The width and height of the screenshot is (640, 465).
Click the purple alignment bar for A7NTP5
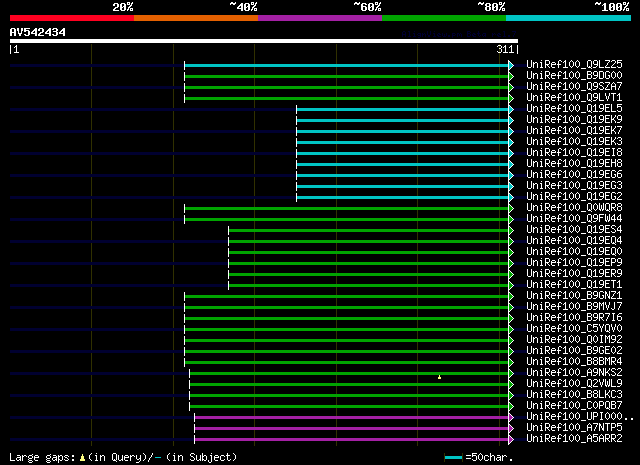[351, 428]
